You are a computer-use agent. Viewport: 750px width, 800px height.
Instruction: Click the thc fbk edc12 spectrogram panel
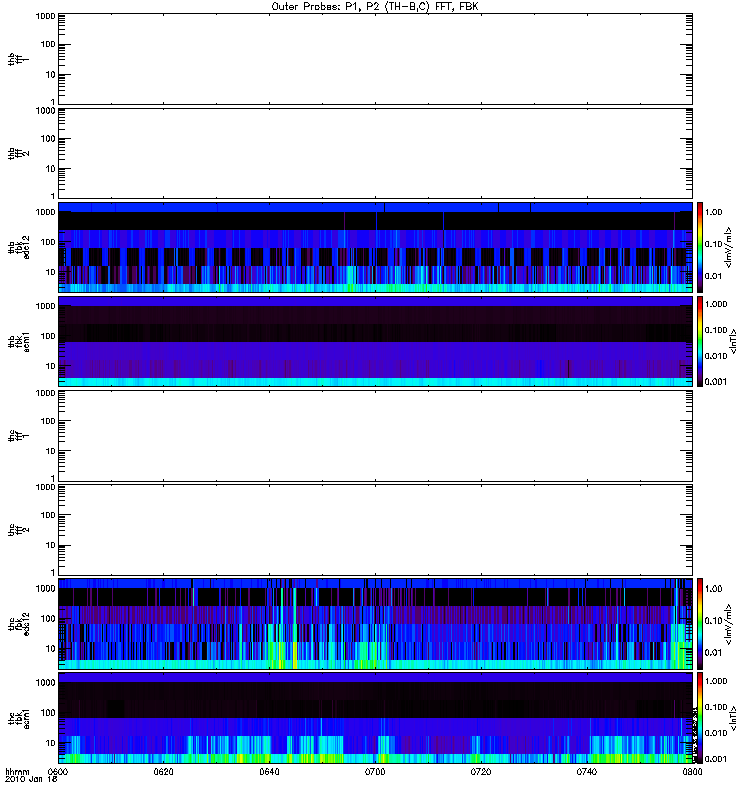pyautogui.click(x=375, y=623)
